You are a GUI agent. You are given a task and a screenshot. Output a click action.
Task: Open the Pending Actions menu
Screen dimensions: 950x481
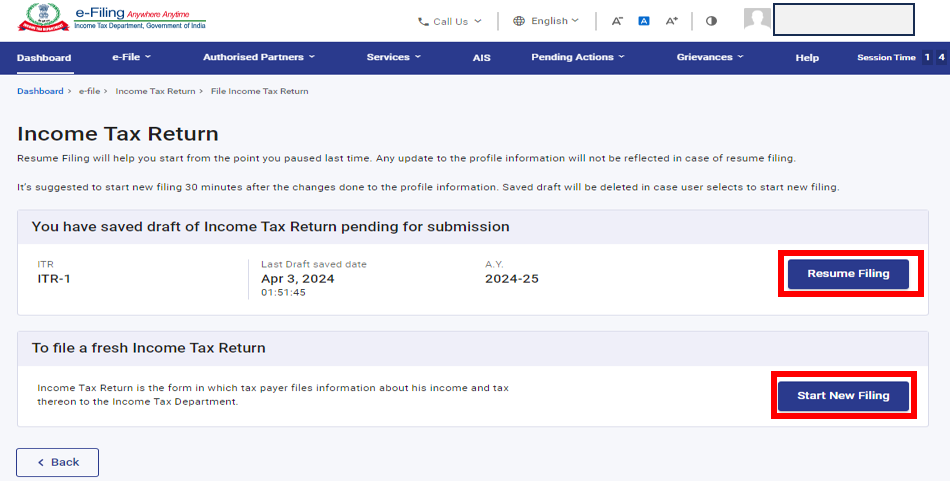[x=578, y=58]
